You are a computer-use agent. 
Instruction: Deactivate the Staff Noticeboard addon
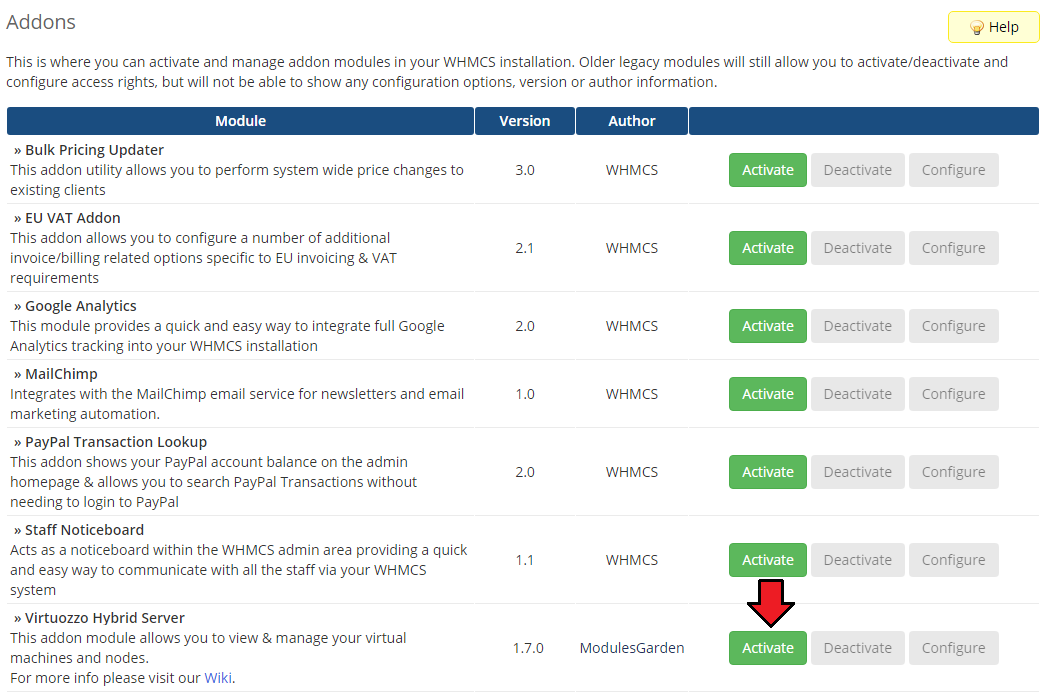pos(857,560)
